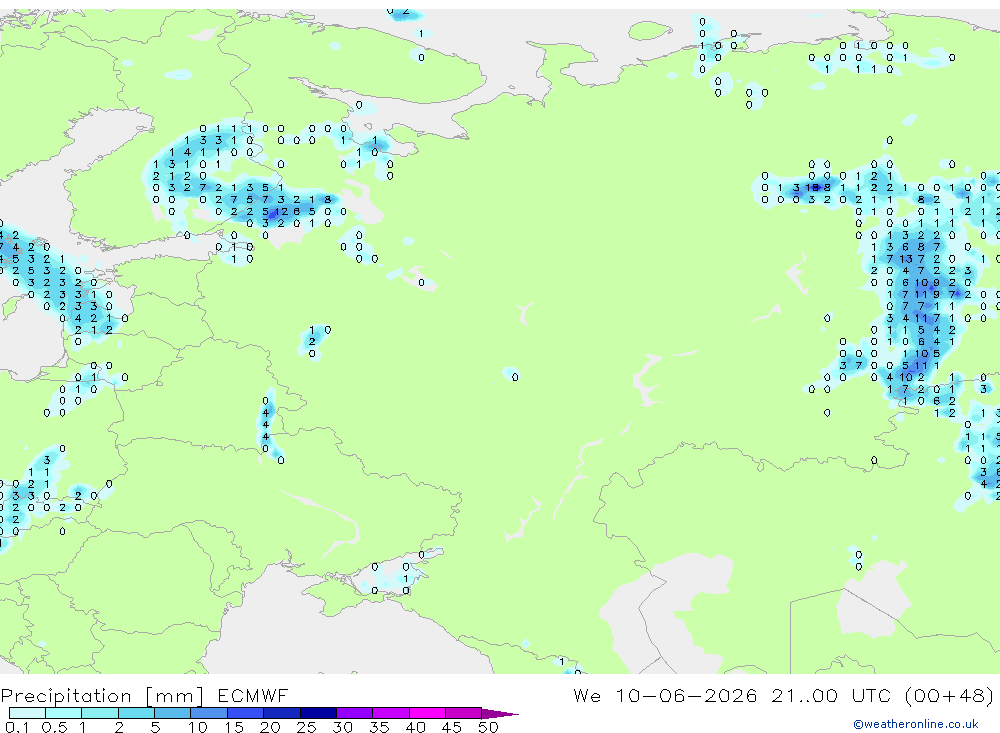Pick the 35–40 mm violet legend swatch

tap(391, 713)
